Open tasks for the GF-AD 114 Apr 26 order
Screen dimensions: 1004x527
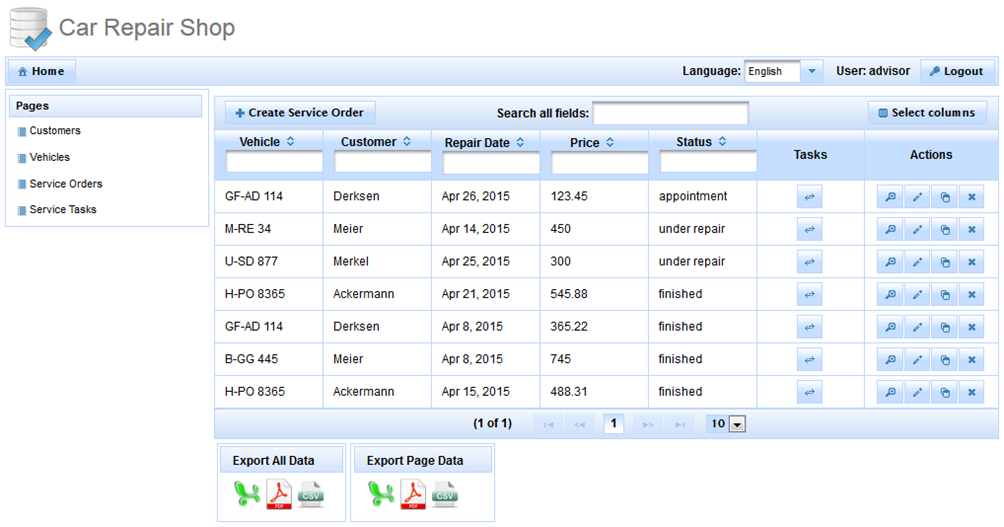809,197
